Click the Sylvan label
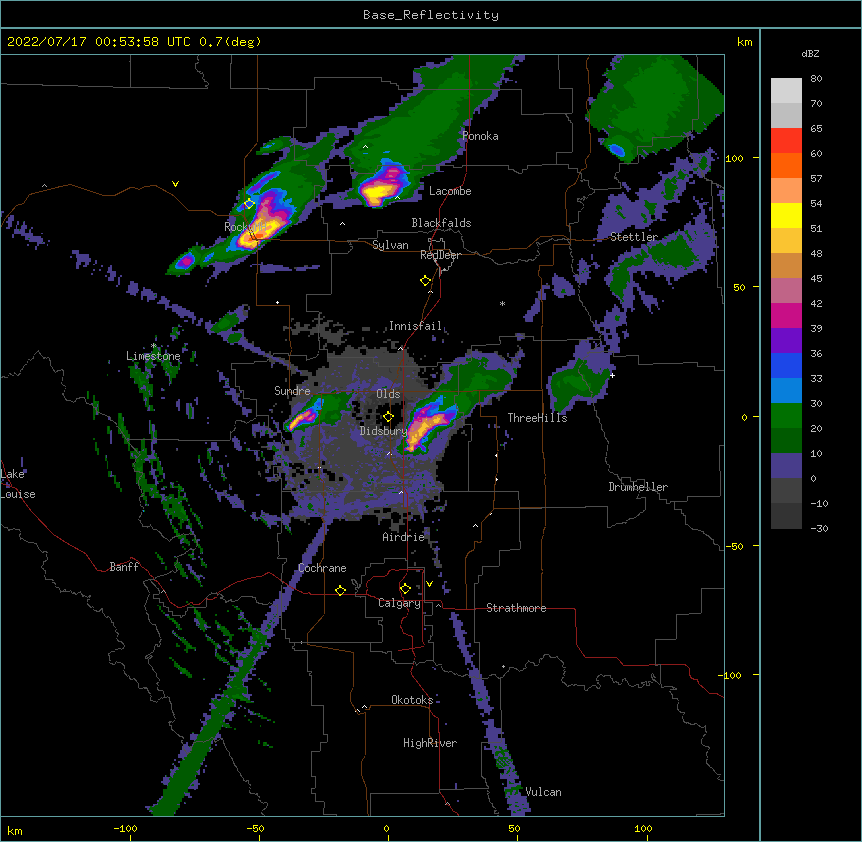 point(390,245)
